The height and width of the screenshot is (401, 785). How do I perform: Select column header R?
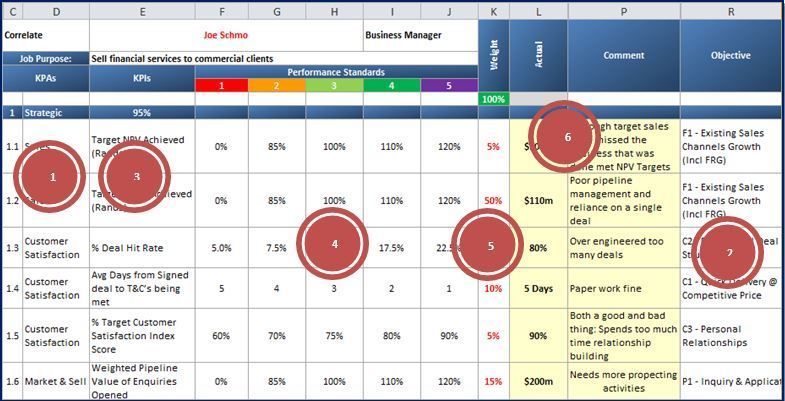pyautogui.click(x=732, y=12)
